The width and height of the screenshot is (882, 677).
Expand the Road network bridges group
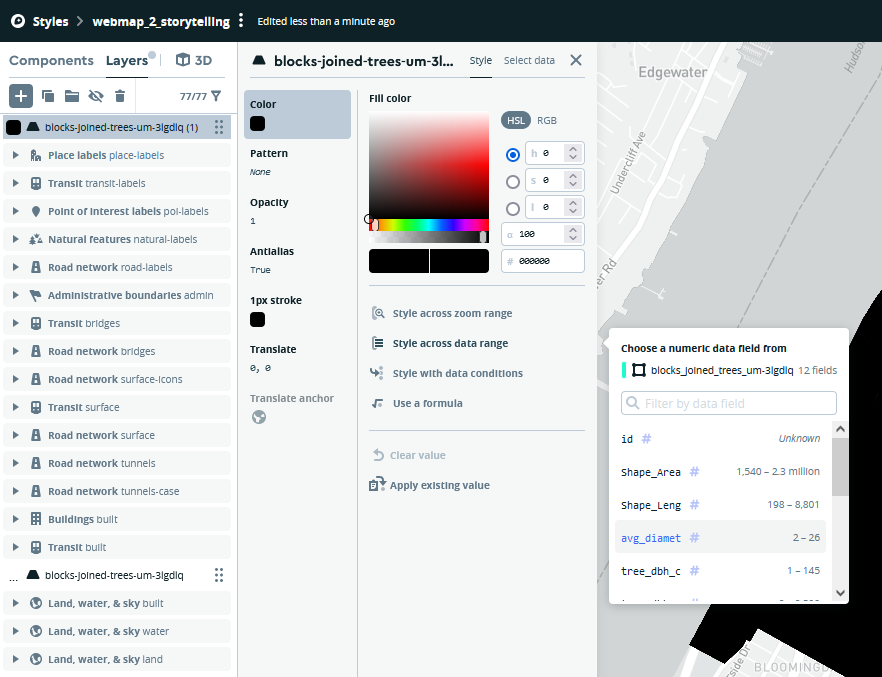pyautogui.click(x=16, y=351)
